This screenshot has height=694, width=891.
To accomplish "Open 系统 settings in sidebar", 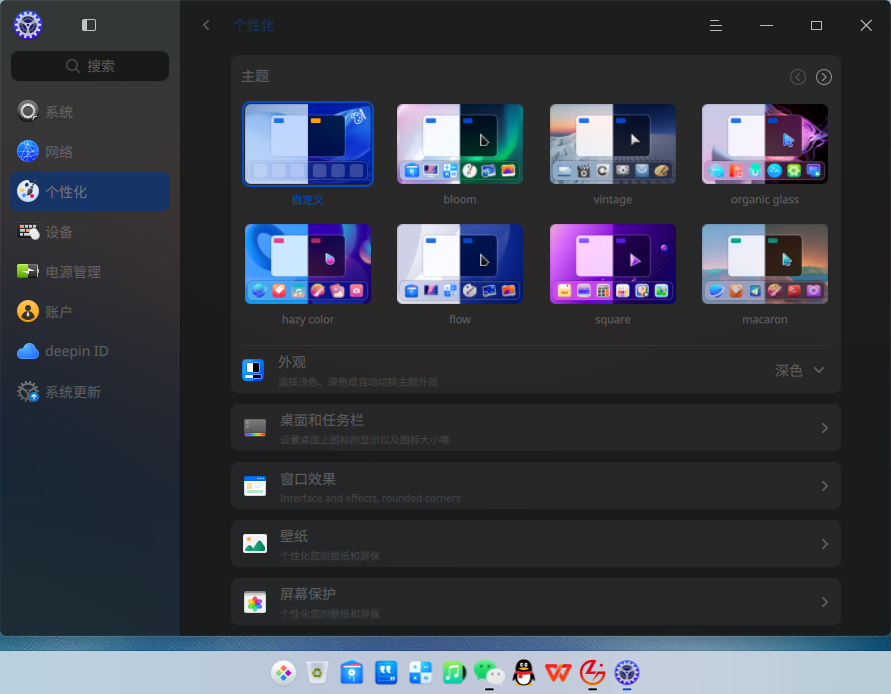I will point(90,111).
